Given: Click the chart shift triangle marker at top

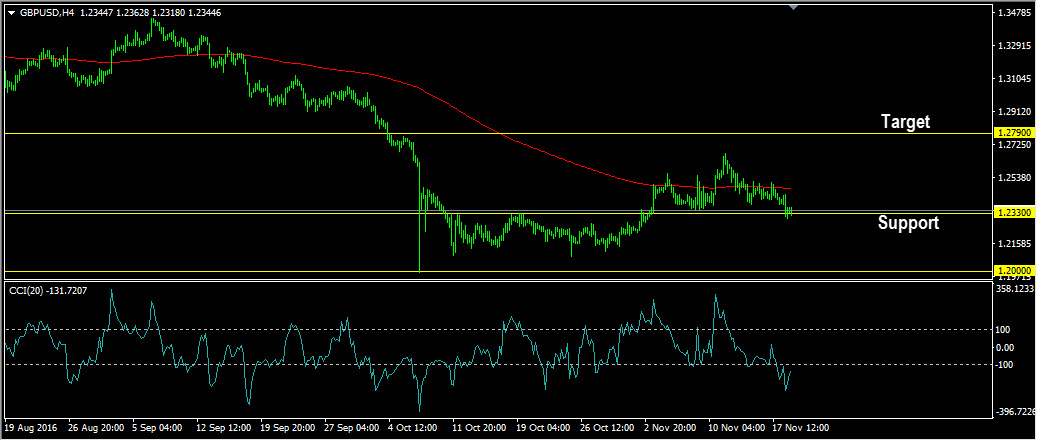Looking at the screenshot, I should coord(794,7).
